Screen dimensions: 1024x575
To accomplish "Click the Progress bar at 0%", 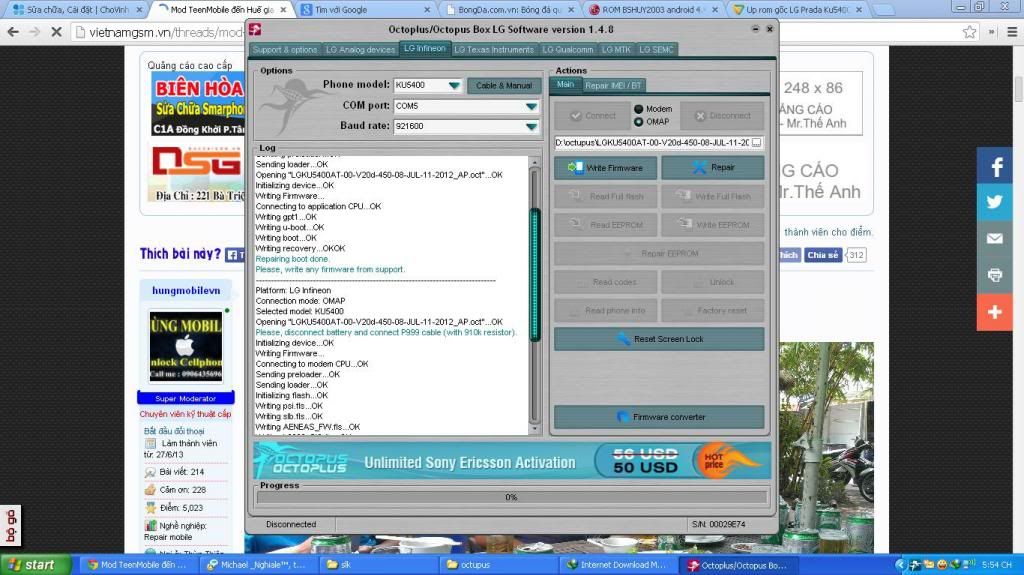I will click(511, 497).
